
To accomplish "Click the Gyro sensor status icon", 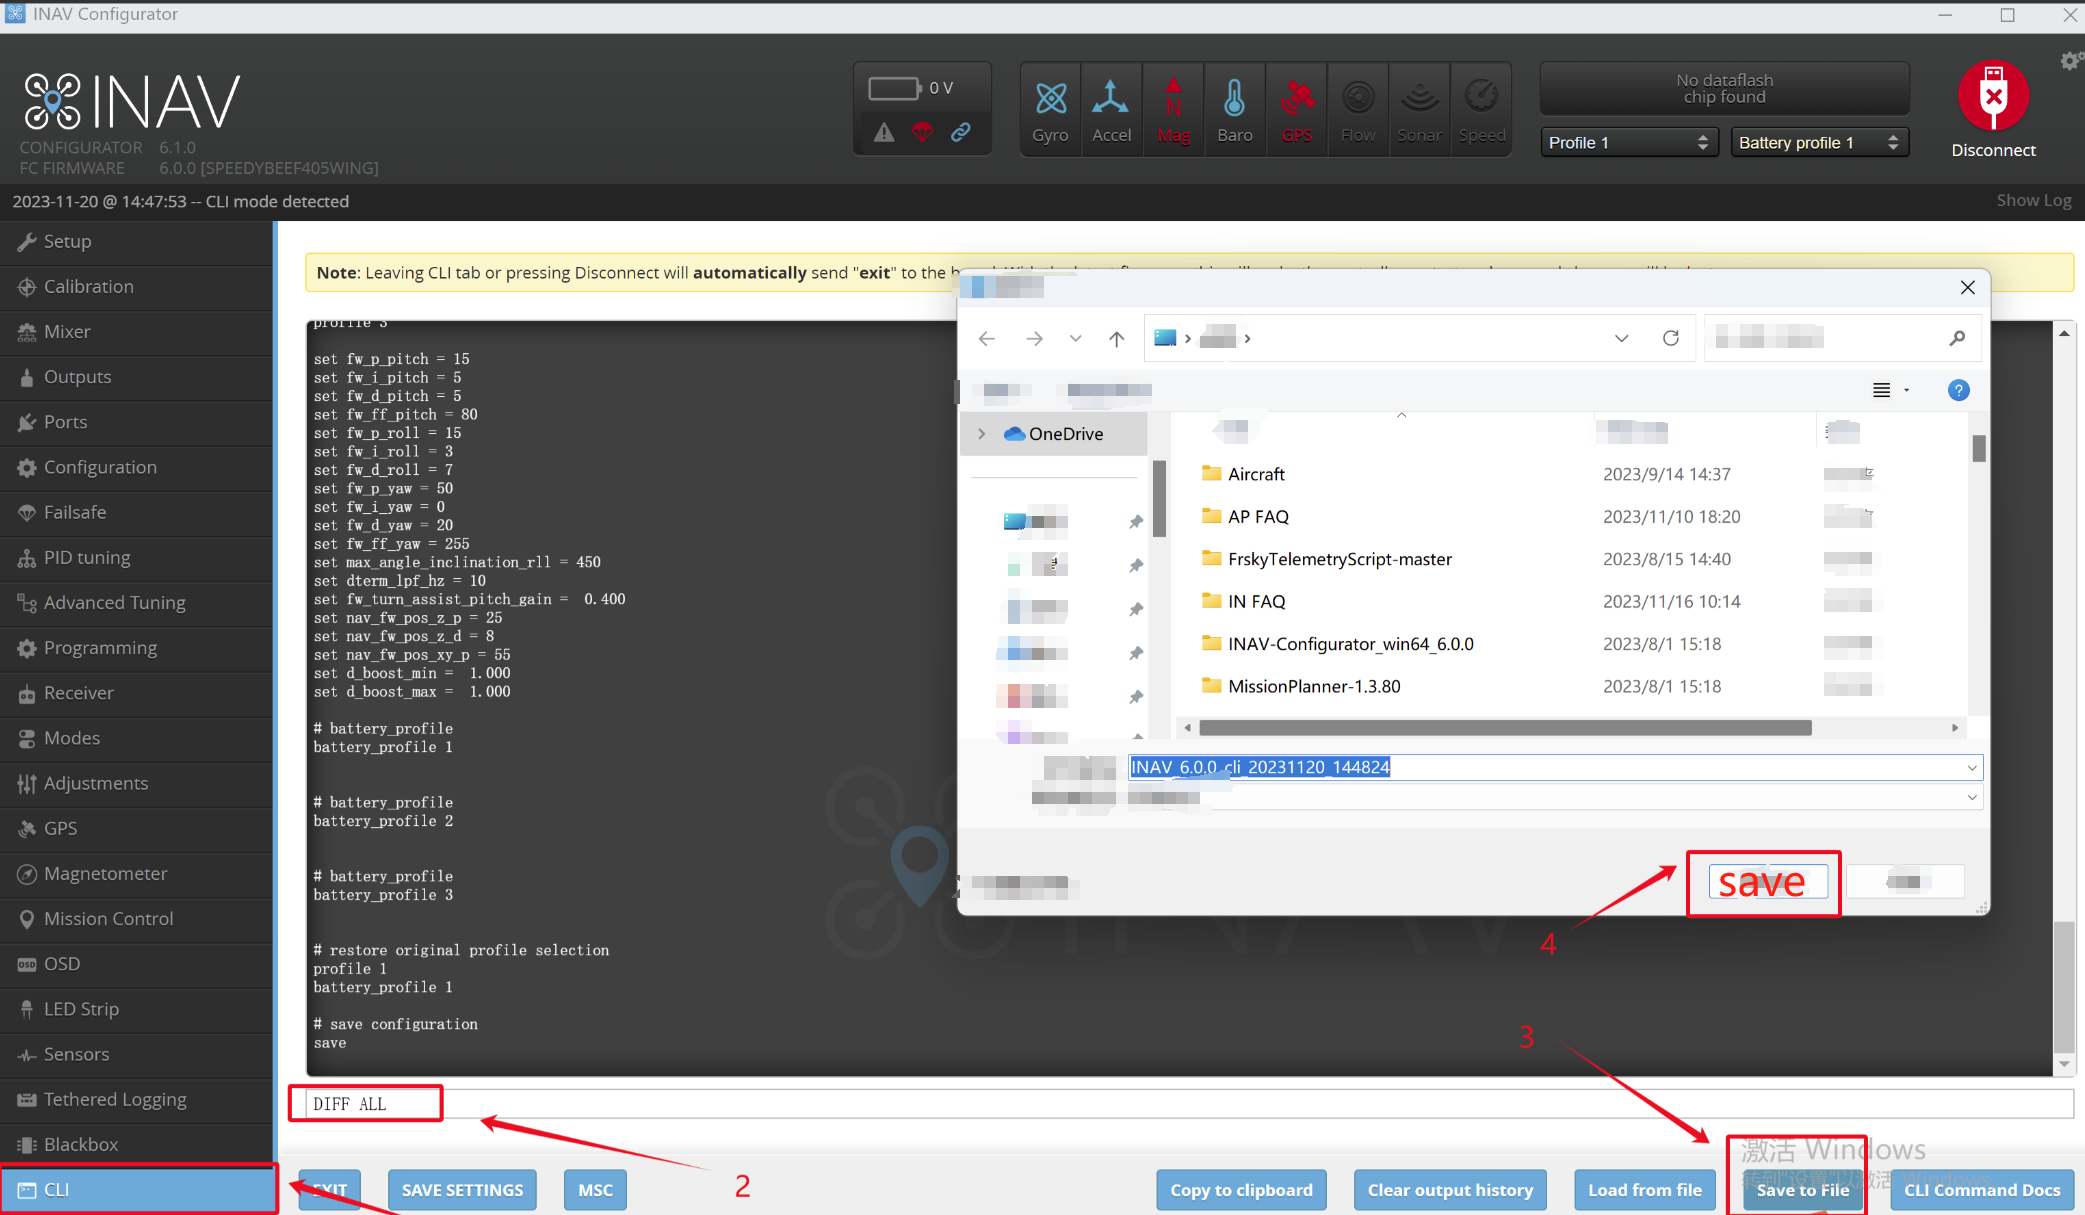I will tap(1050, 110).
